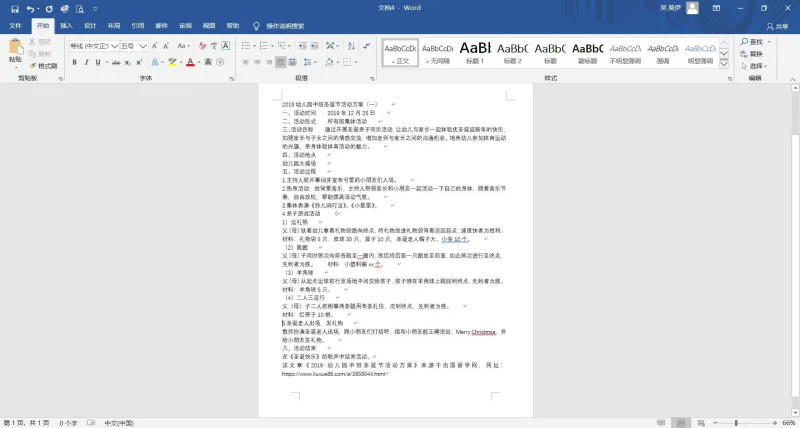This screenshot has width=800, height=428.
Task: Apply the enclosed character format
Action: (220, 62)
